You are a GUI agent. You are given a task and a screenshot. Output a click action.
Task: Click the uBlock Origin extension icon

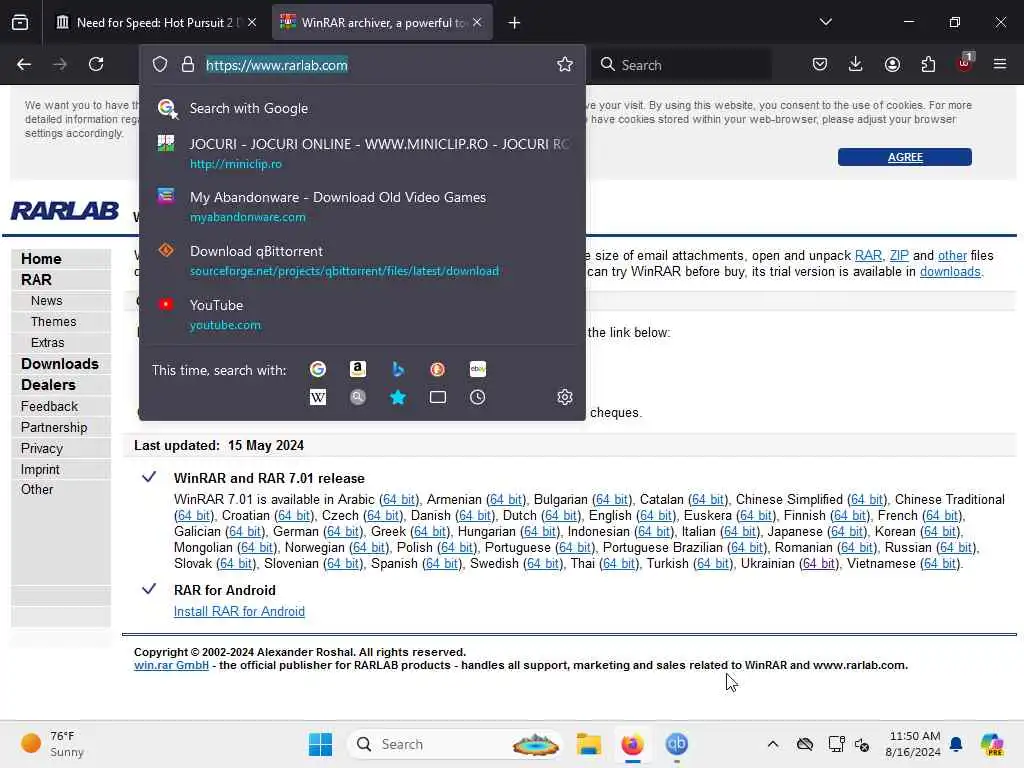click(964, 63)
